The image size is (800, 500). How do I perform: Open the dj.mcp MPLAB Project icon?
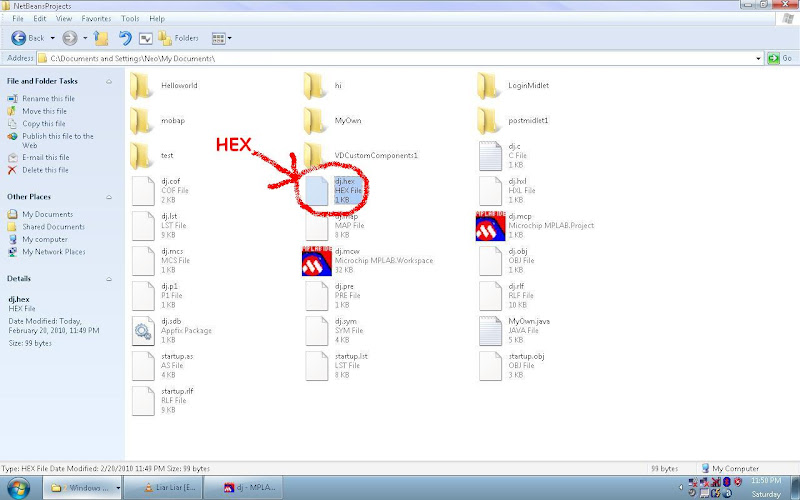pos(490,226)
